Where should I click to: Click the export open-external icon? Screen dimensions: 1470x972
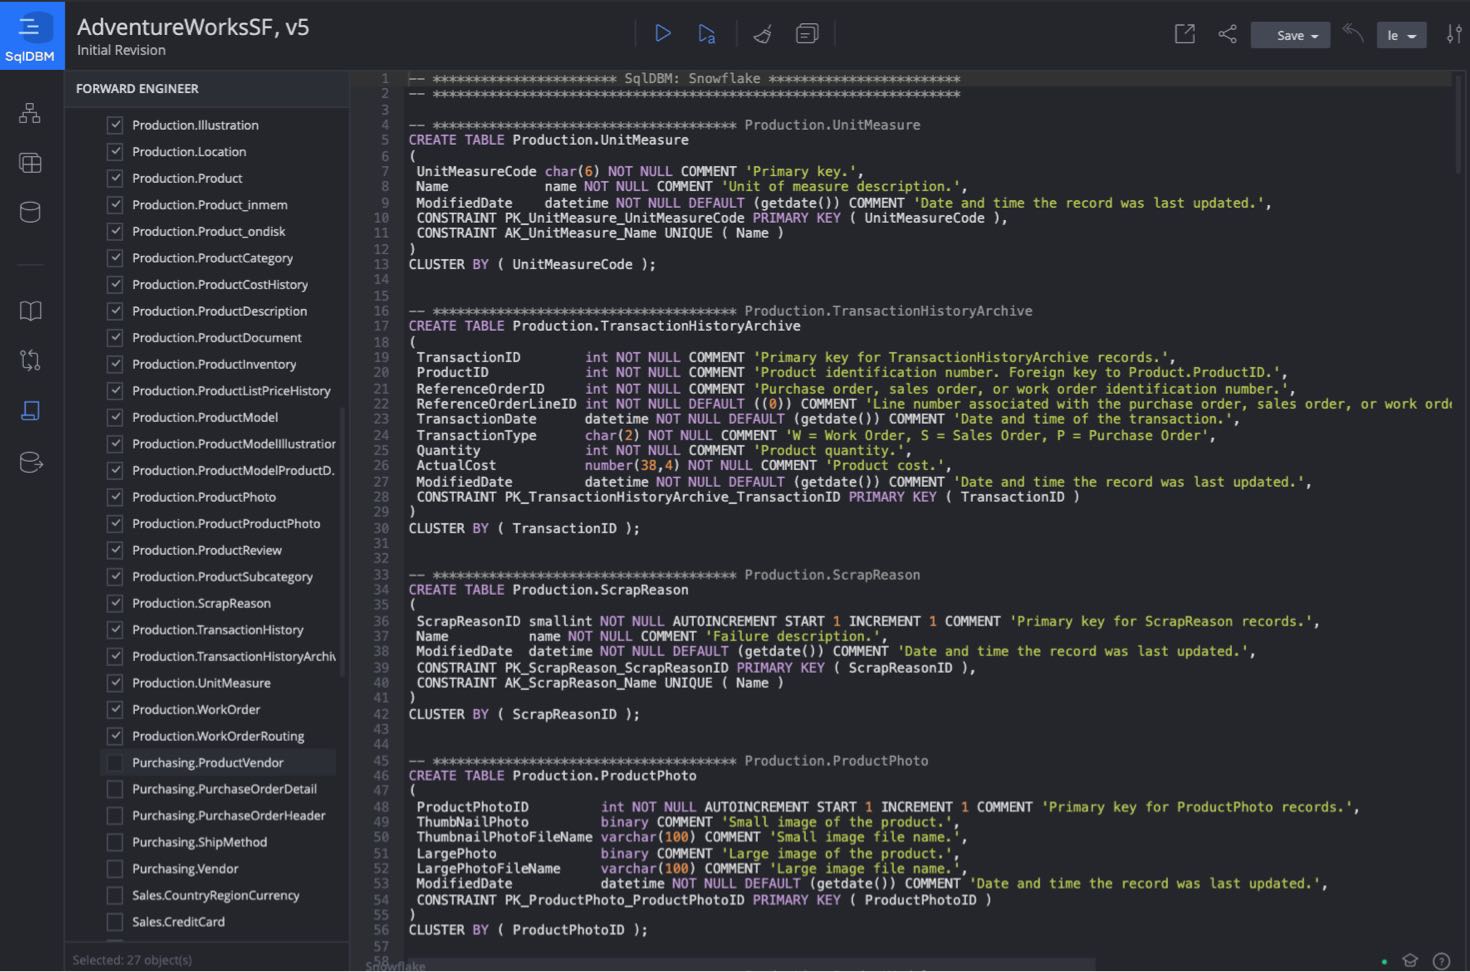(1185, 34)
